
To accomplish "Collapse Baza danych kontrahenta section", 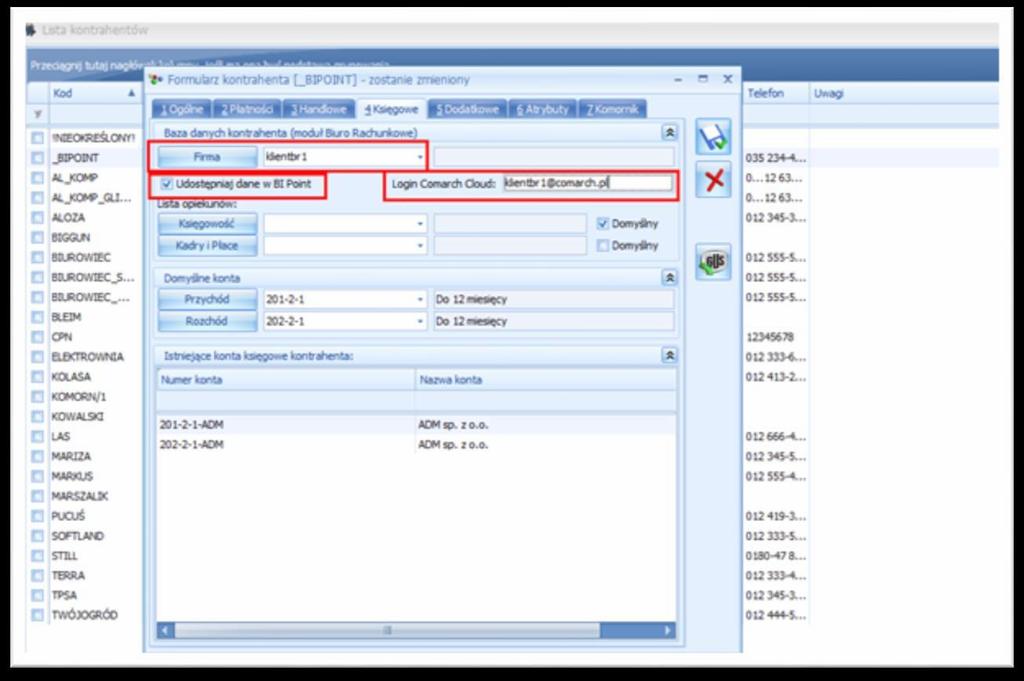I will coord(669,133).
